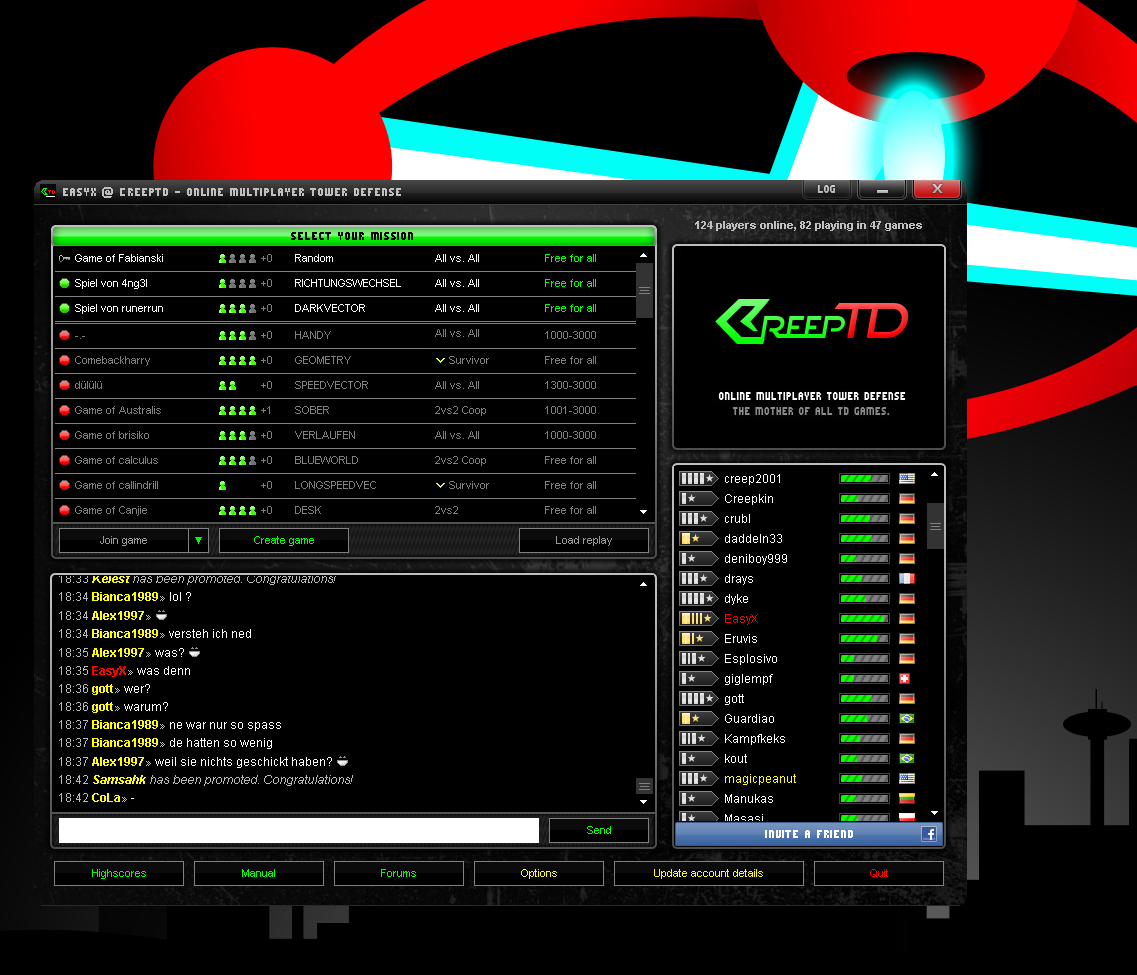Click the Lithuanian flag beside Manukas
Screen dimensions: 1137x975
[906, 799]
